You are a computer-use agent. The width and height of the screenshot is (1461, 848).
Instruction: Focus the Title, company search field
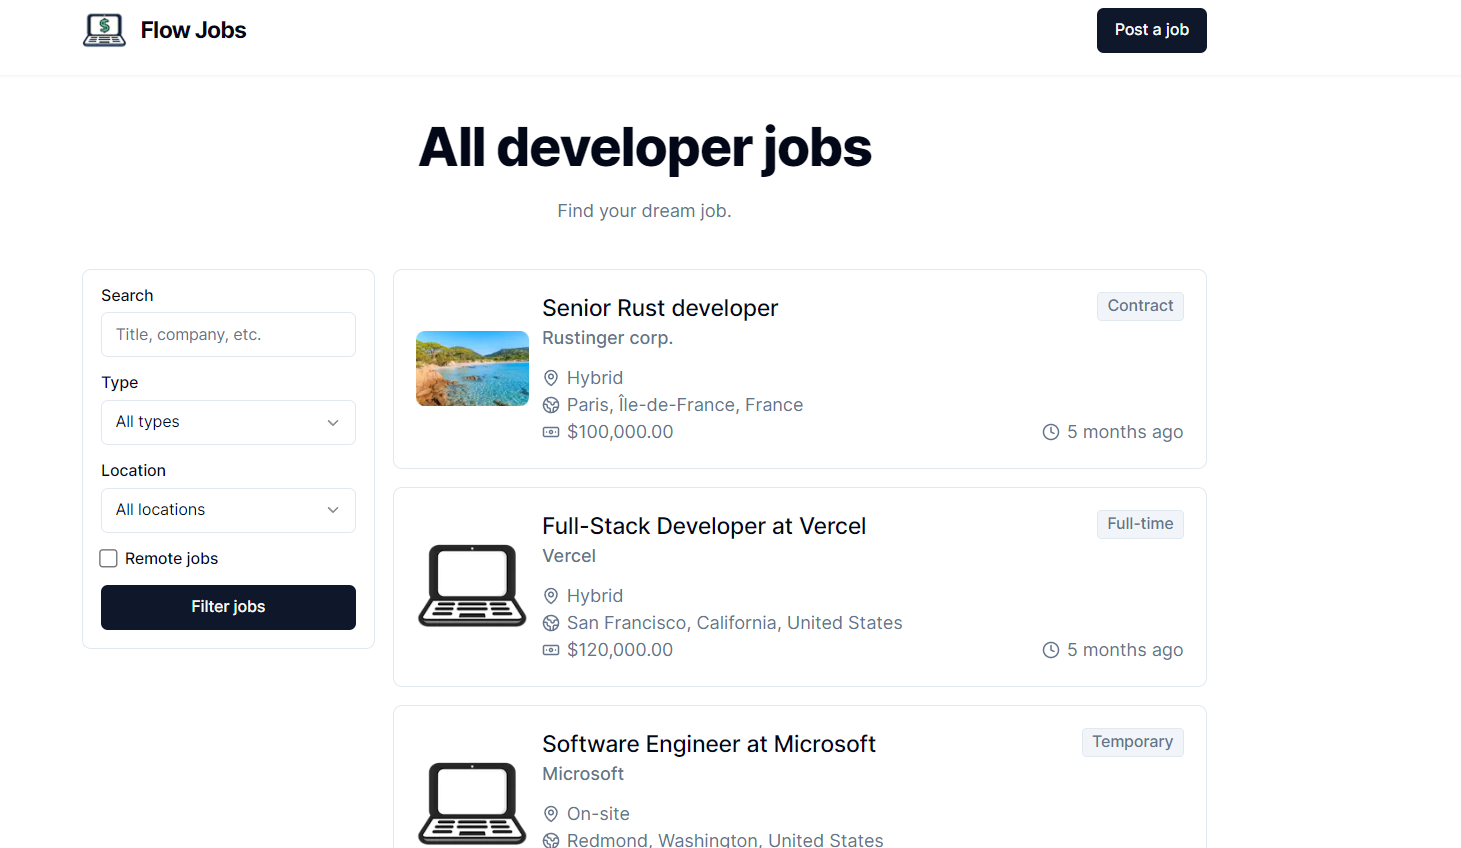(228, 335)
